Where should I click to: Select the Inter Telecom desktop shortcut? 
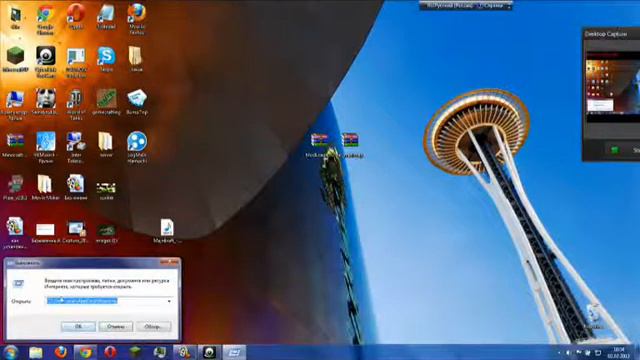click(76, 147)
